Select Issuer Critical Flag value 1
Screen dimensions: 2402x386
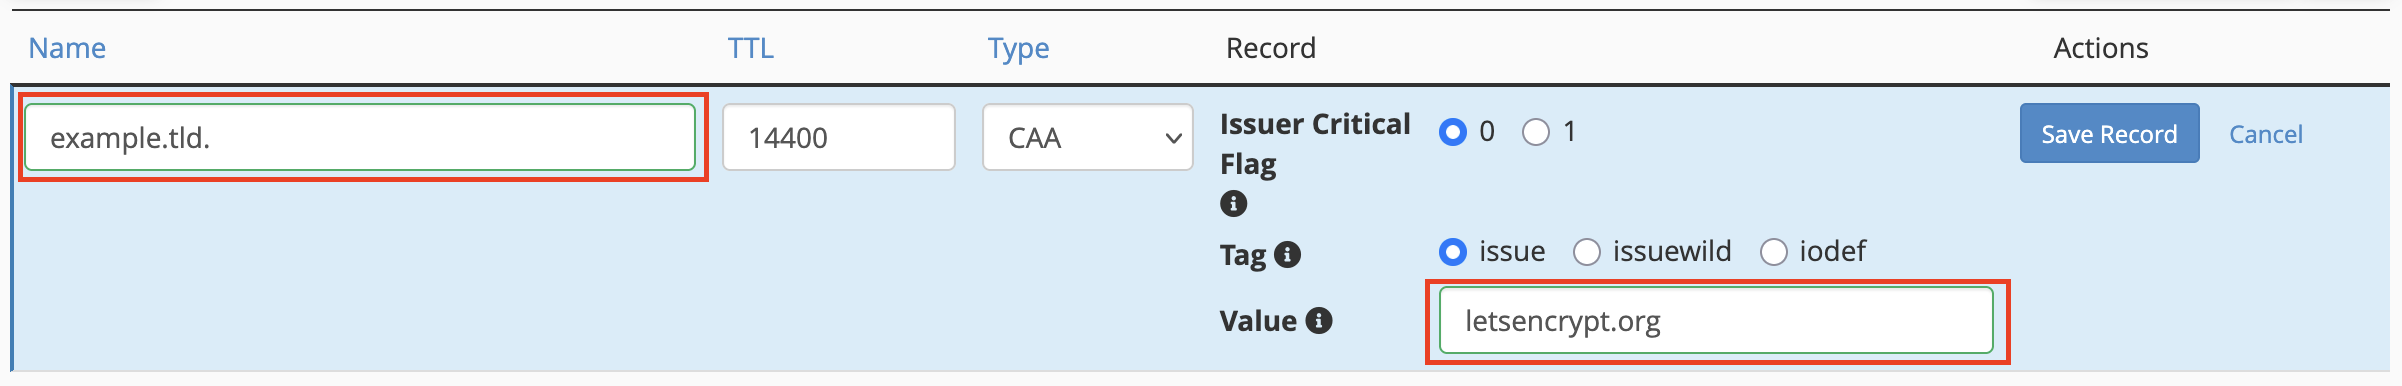[1535, 131]
